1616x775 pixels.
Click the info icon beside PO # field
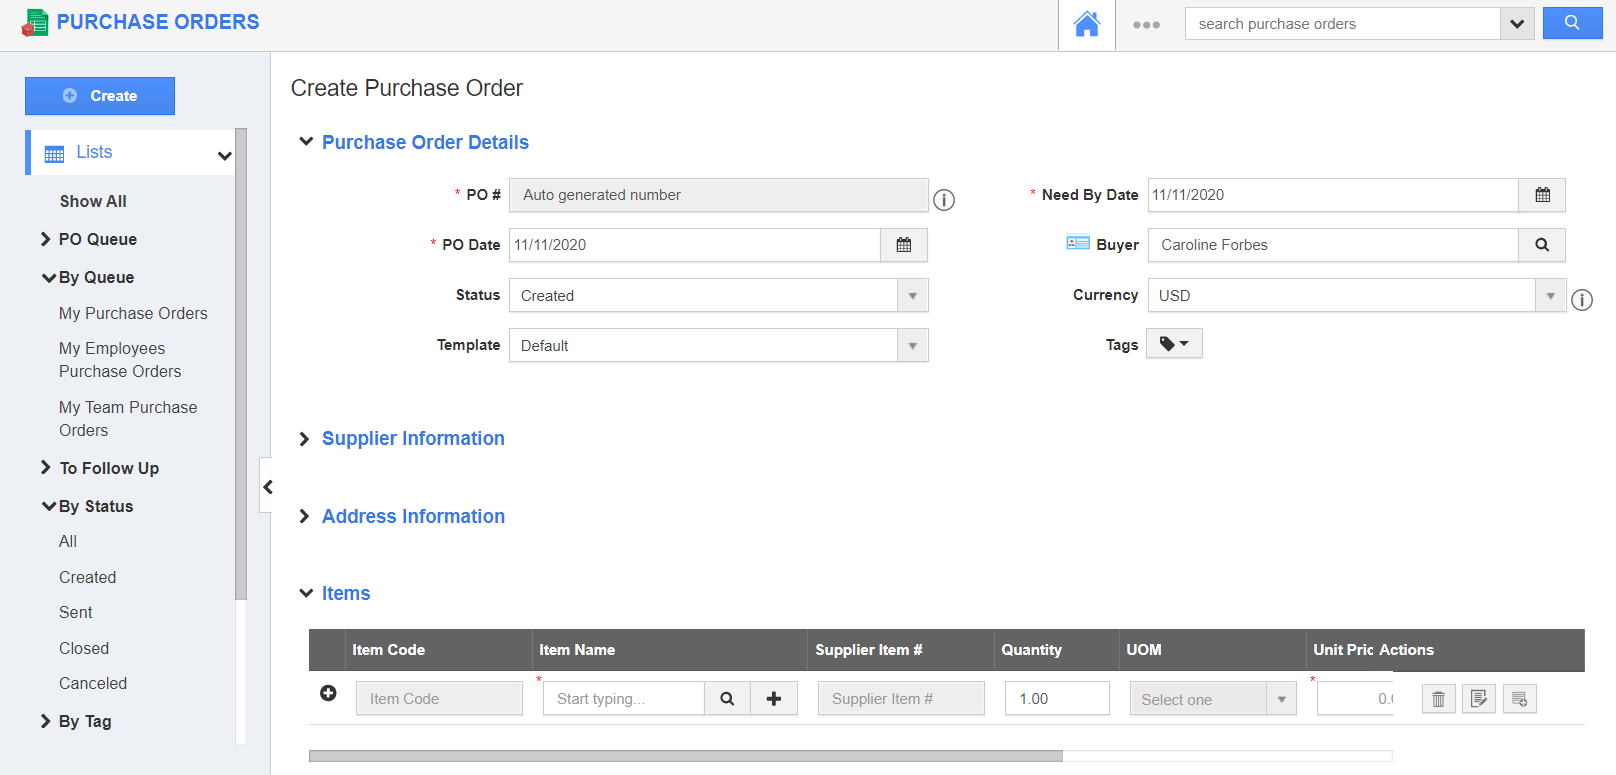pyautogui.click(x=943, y=200)
